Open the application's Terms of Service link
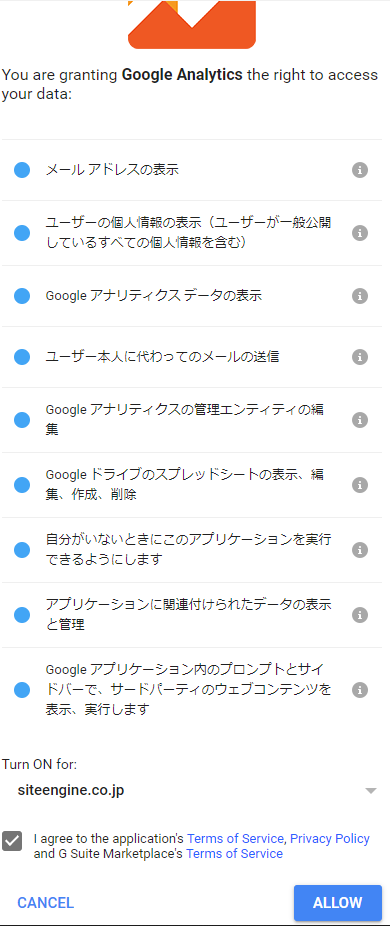Screen dimensions: 390x926 coord(235,839)
